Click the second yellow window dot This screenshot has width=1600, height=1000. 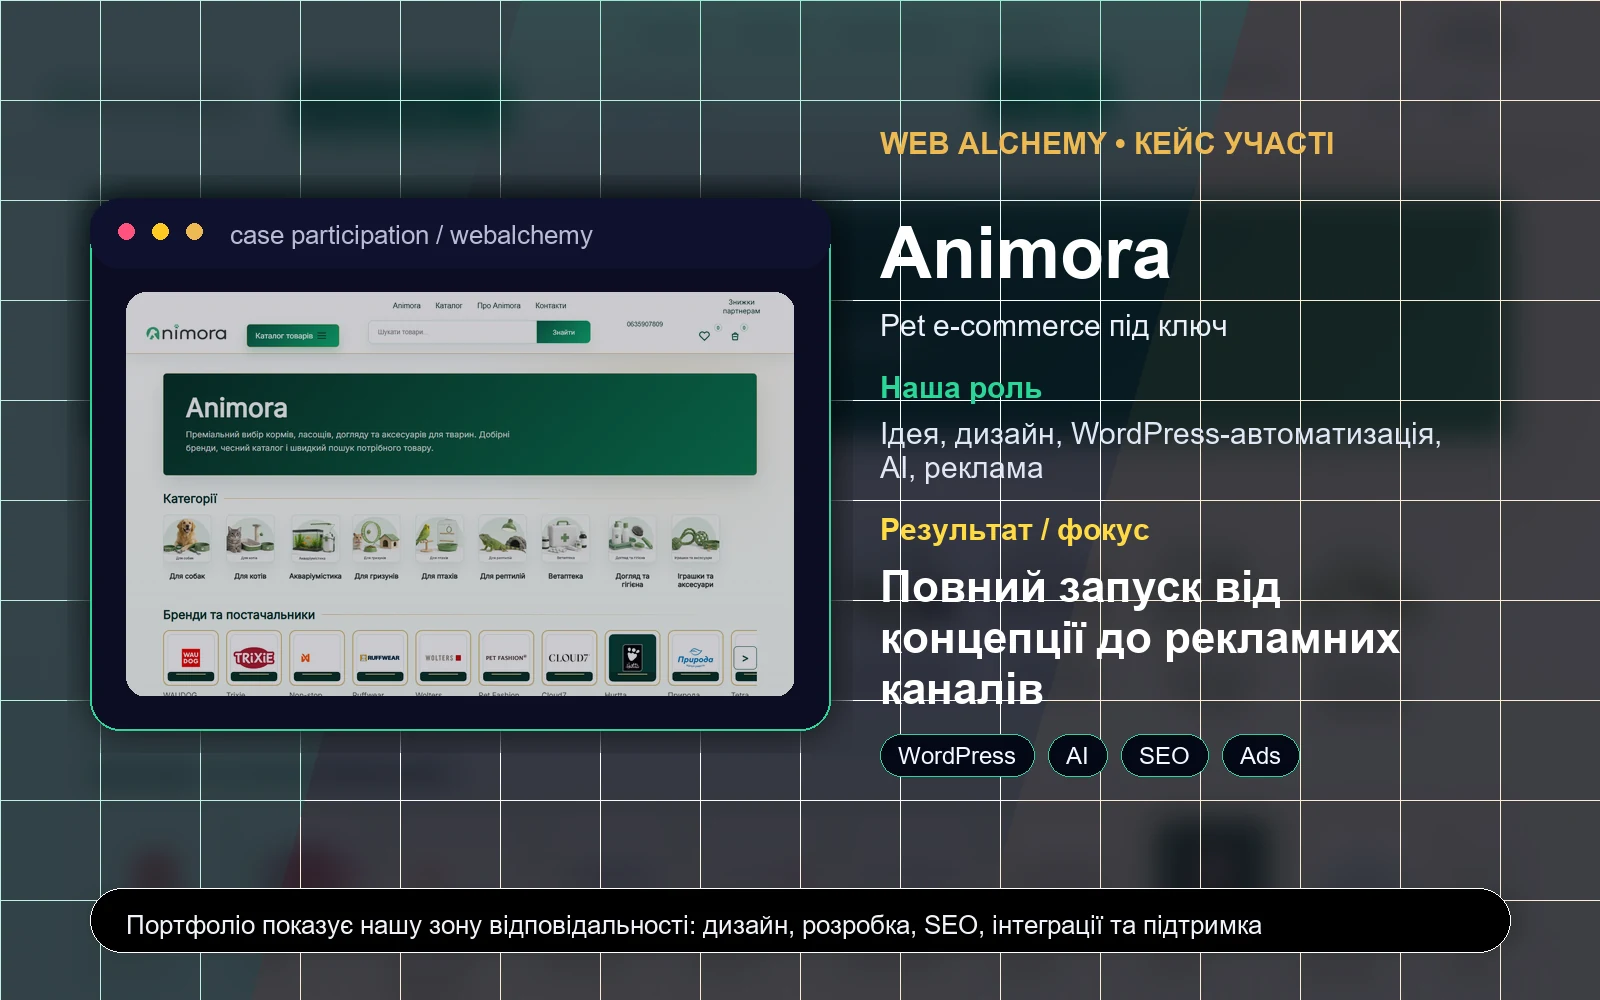click(195, 232)
